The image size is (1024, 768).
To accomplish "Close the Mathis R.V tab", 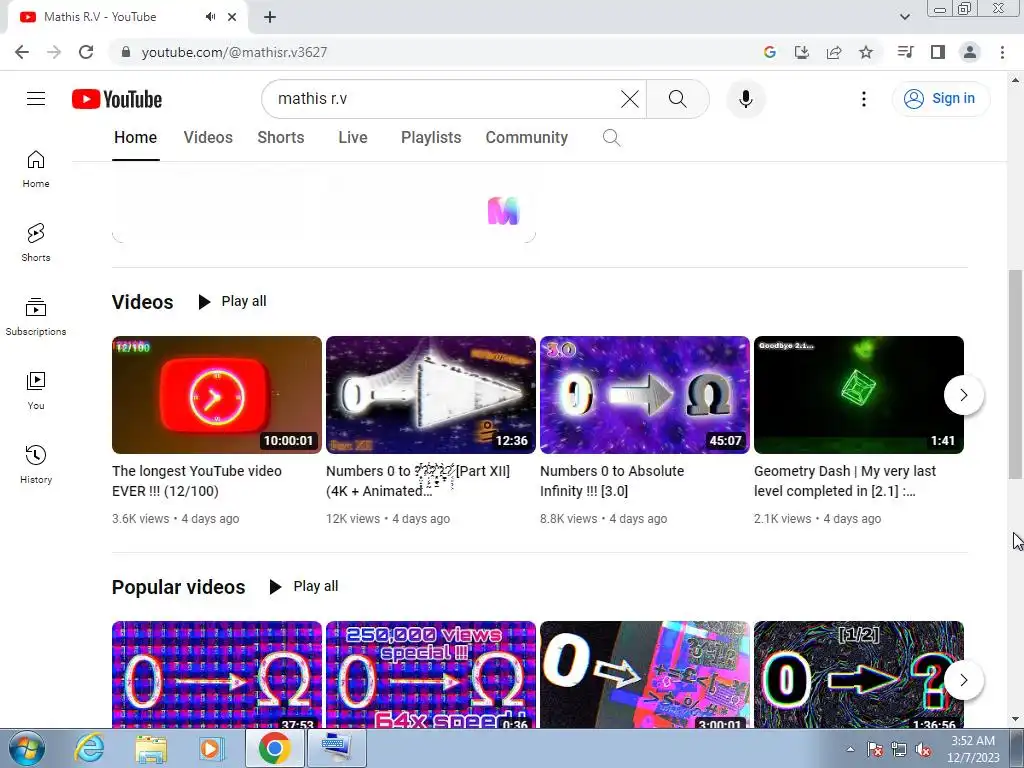I will click(x=232, y=17).
